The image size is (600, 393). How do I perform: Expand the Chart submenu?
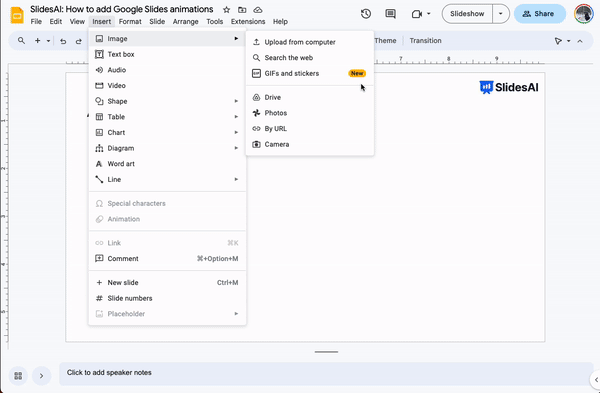[167, 133]
